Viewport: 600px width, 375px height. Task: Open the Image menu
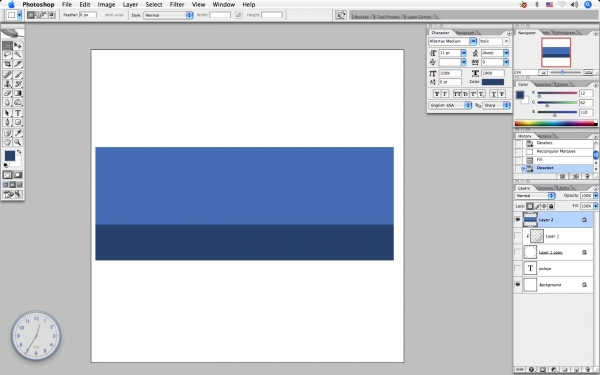[x=106, y=5]
